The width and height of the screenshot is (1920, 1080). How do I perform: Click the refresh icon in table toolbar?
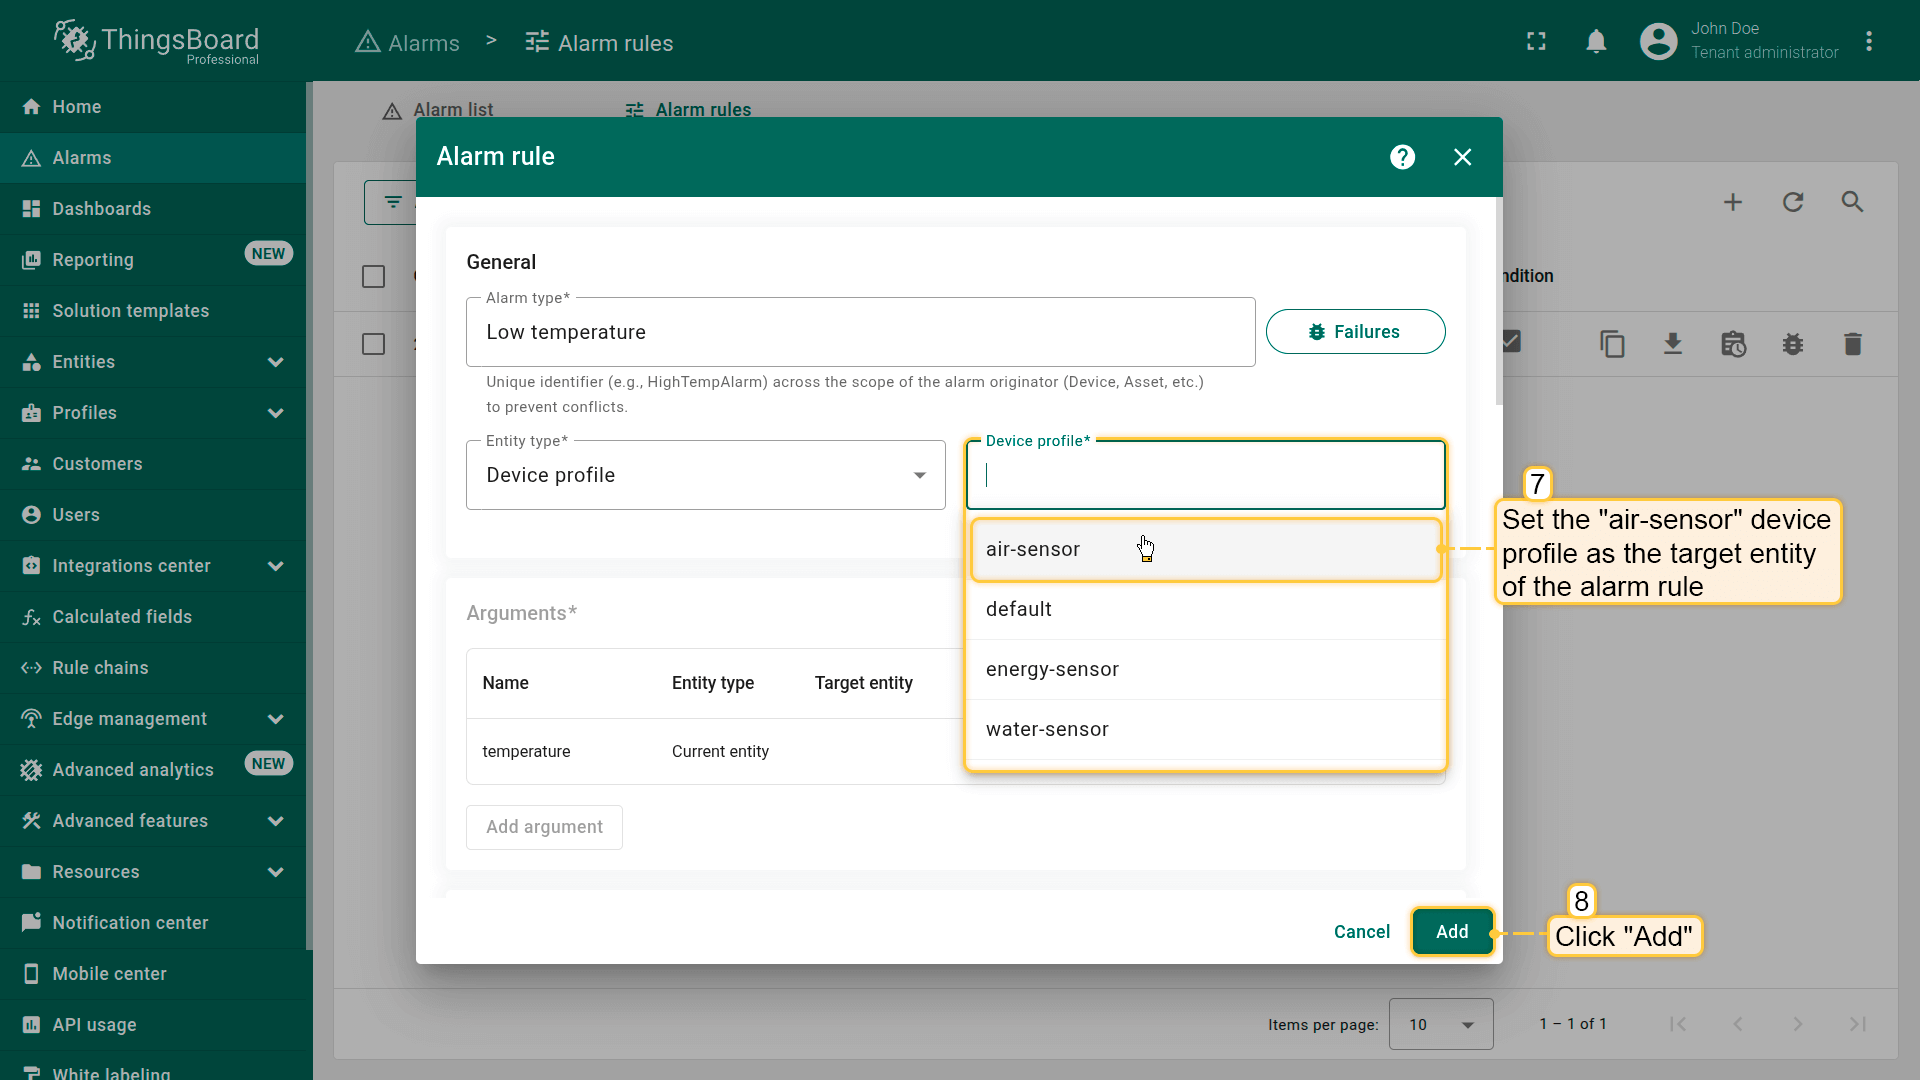[x=1793, y=202]
